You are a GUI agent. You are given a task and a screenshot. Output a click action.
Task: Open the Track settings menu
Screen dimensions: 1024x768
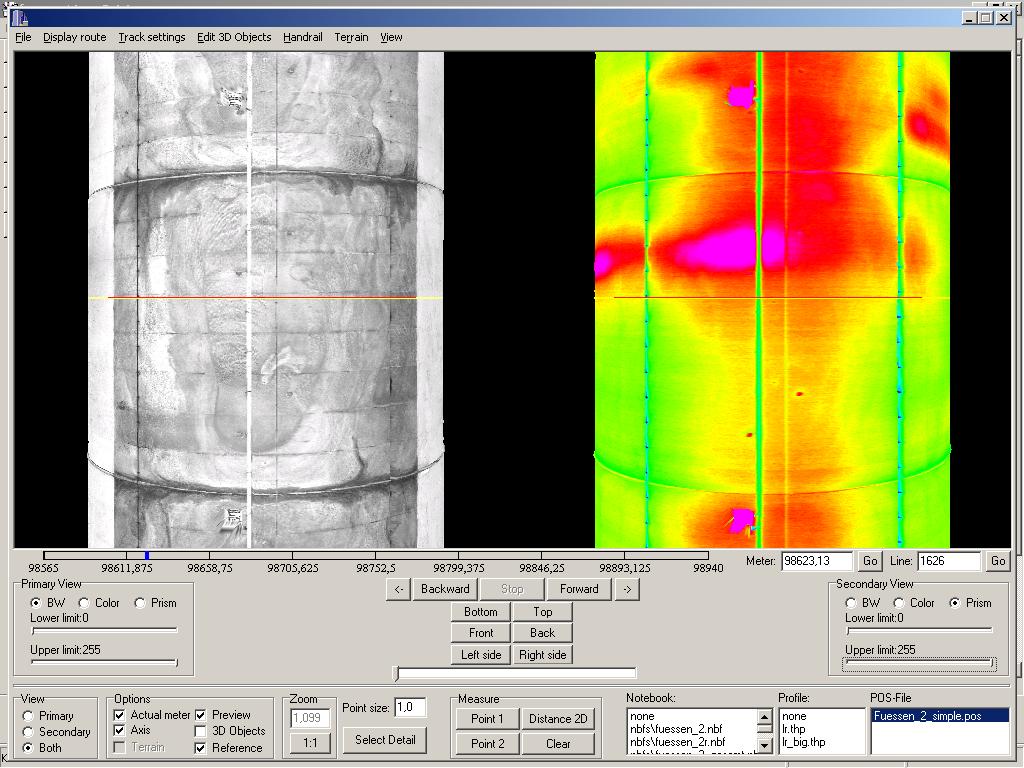point(151,37)
